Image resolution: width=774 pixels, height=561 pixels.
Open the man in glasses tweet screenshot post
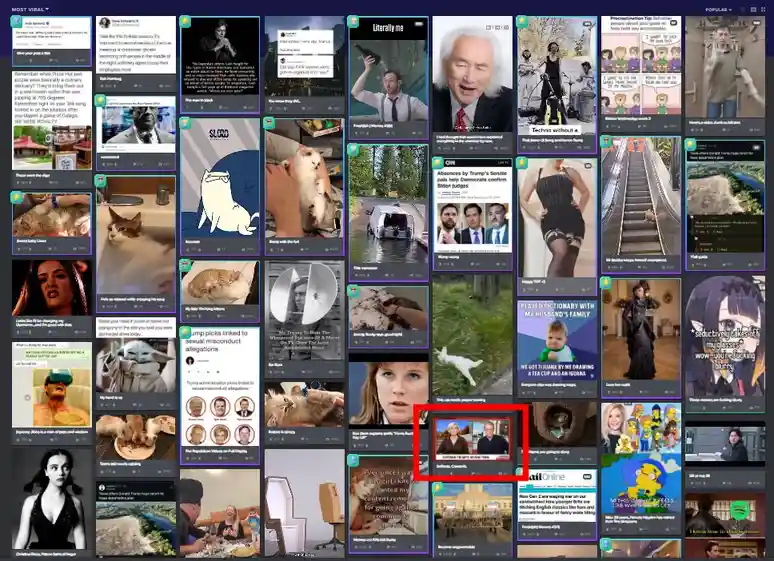[x=136, y=132]
